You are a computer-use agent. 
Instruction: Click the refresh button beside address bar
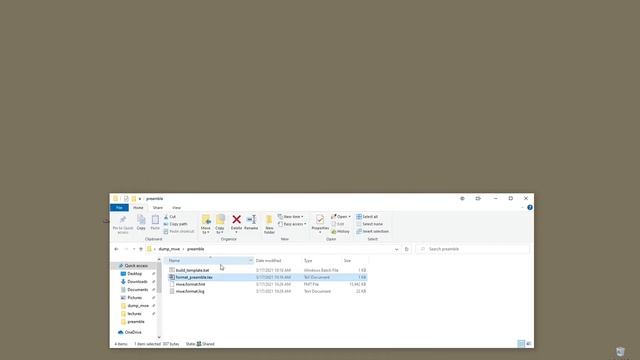tap(407, 249)
